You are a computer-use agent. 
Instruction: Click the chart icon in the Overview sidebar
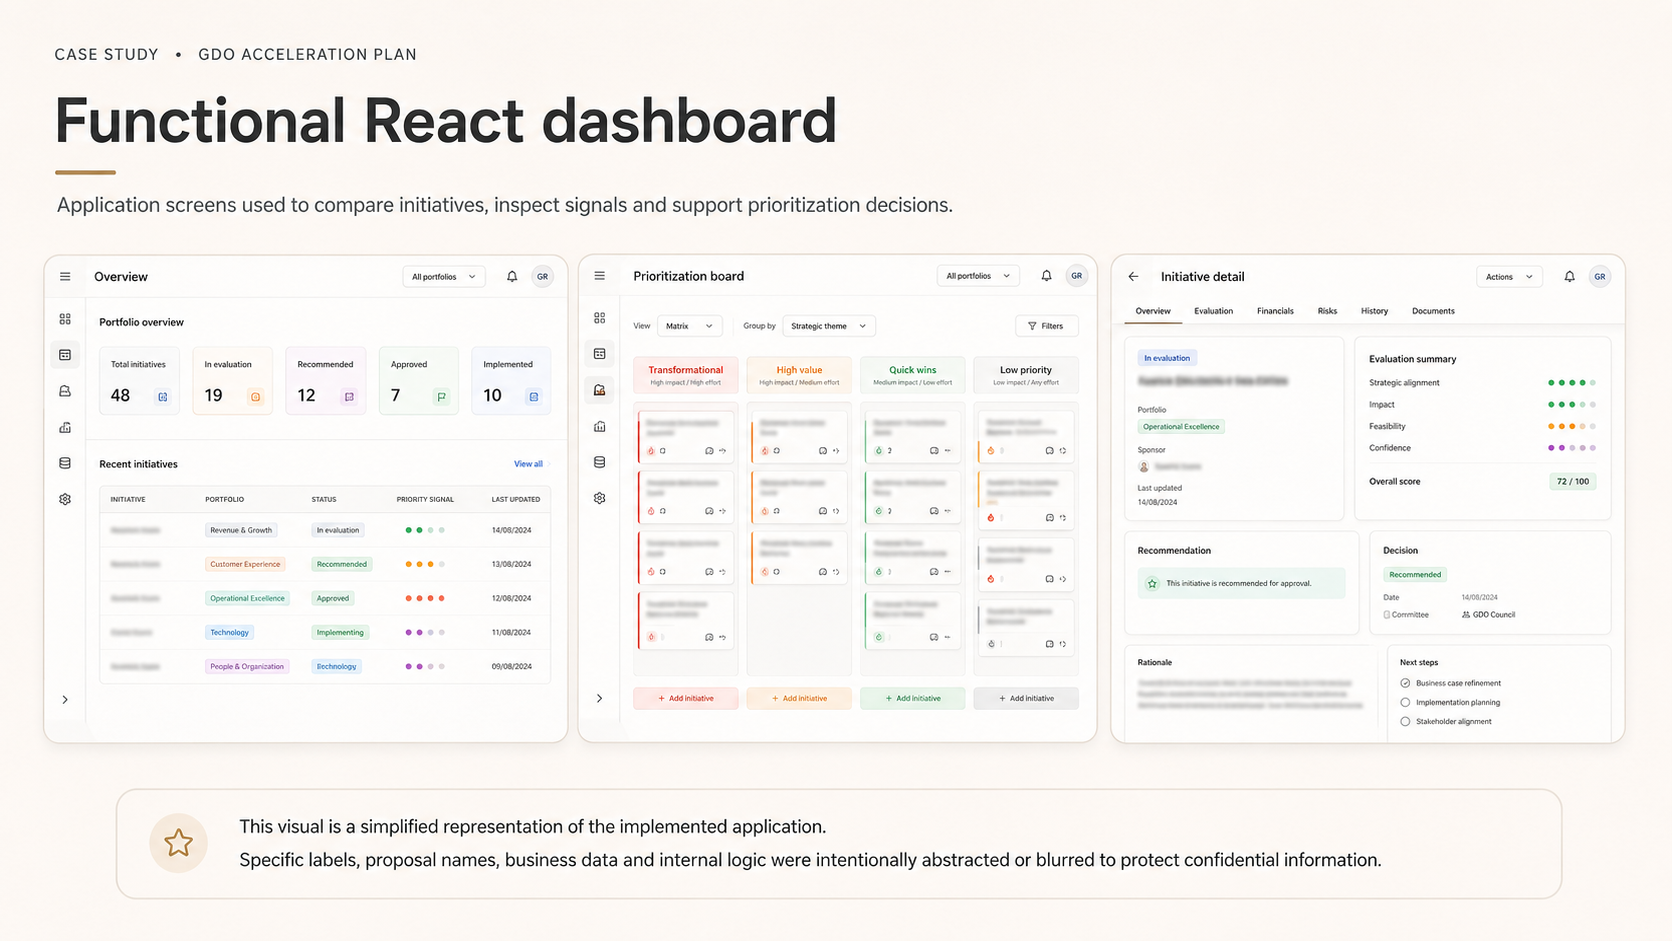65,427
